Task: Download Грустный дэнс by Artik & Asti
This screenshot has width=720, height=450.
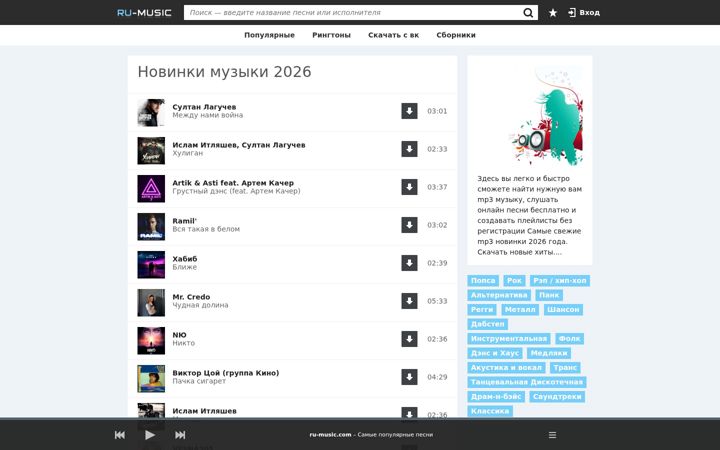Action: pyautogui.click(x=409, y=187)
